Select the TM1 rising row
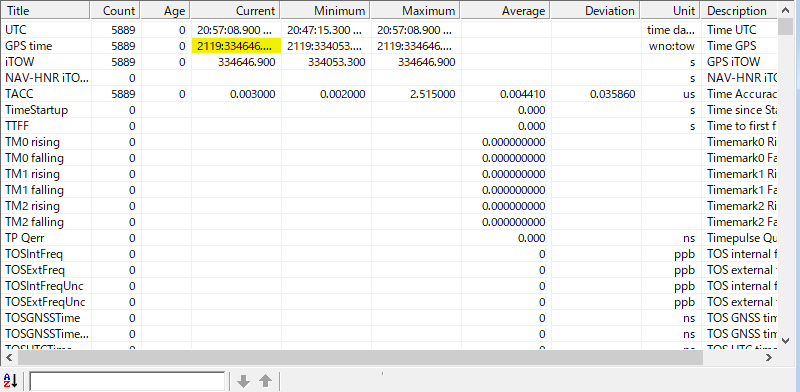800x392 pixels. point(389,174)
